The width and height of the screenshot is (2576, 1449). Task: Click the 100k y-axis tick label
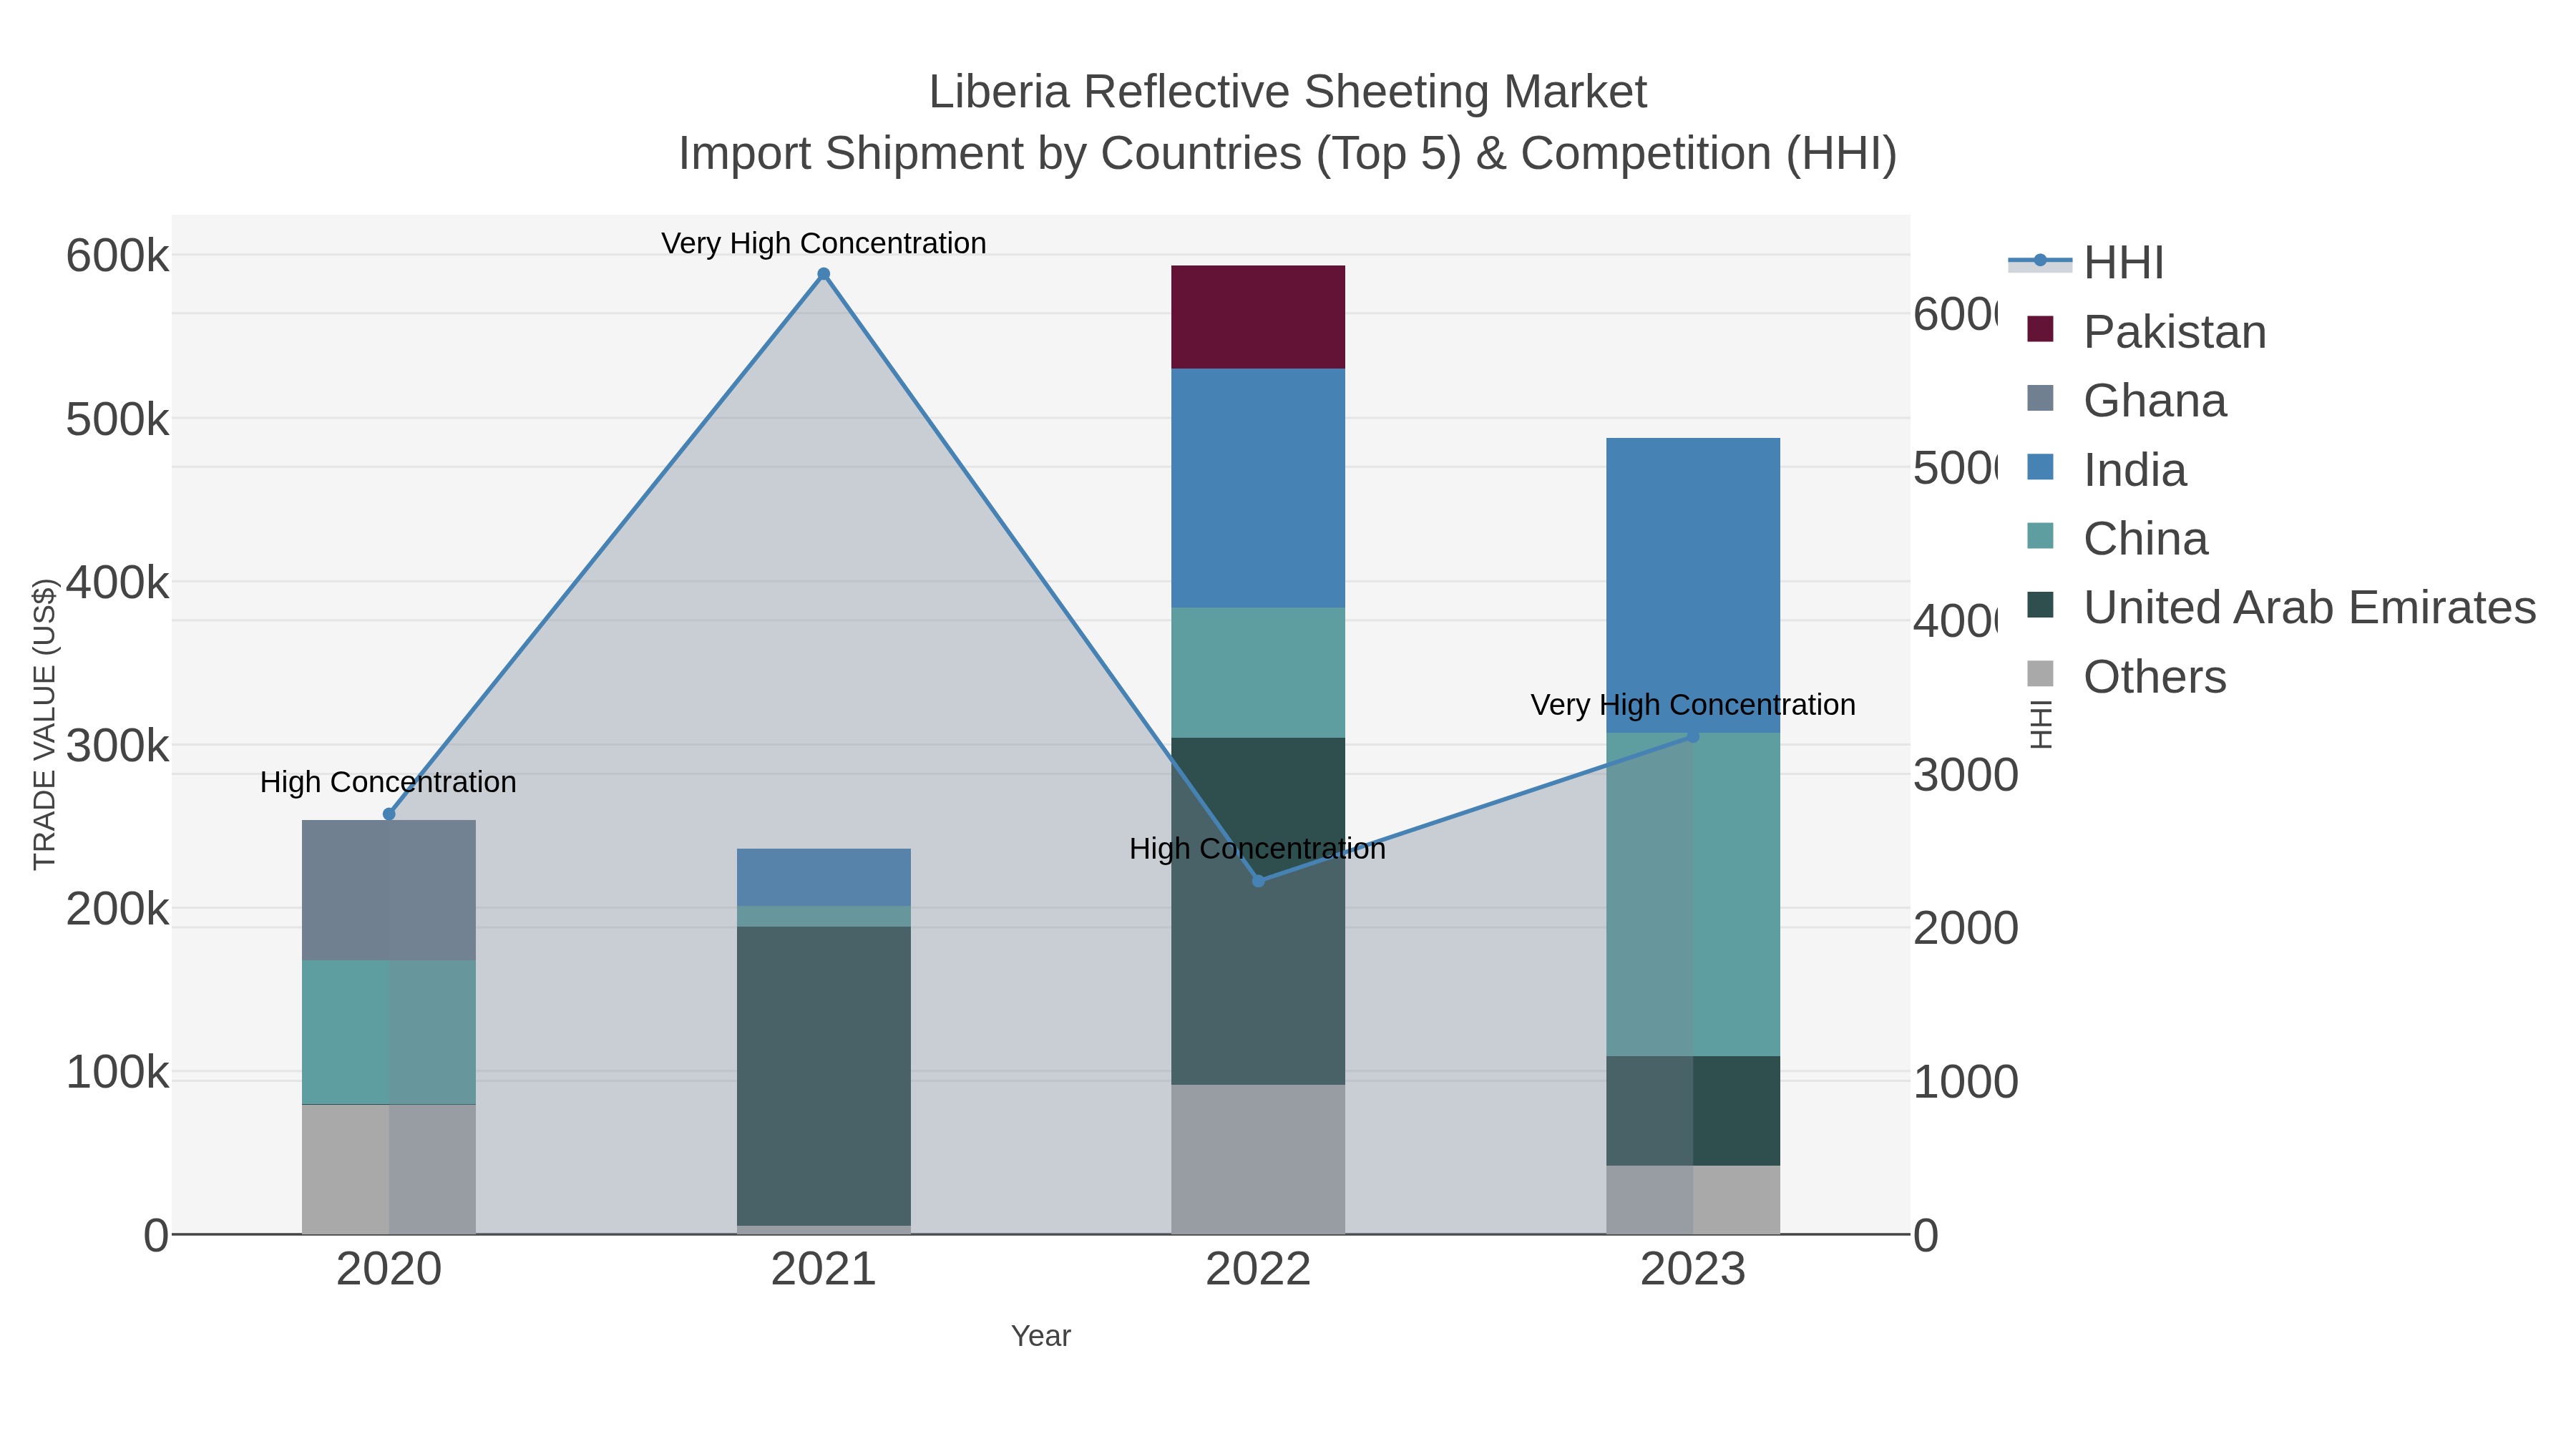click(x=118, y=1073)
